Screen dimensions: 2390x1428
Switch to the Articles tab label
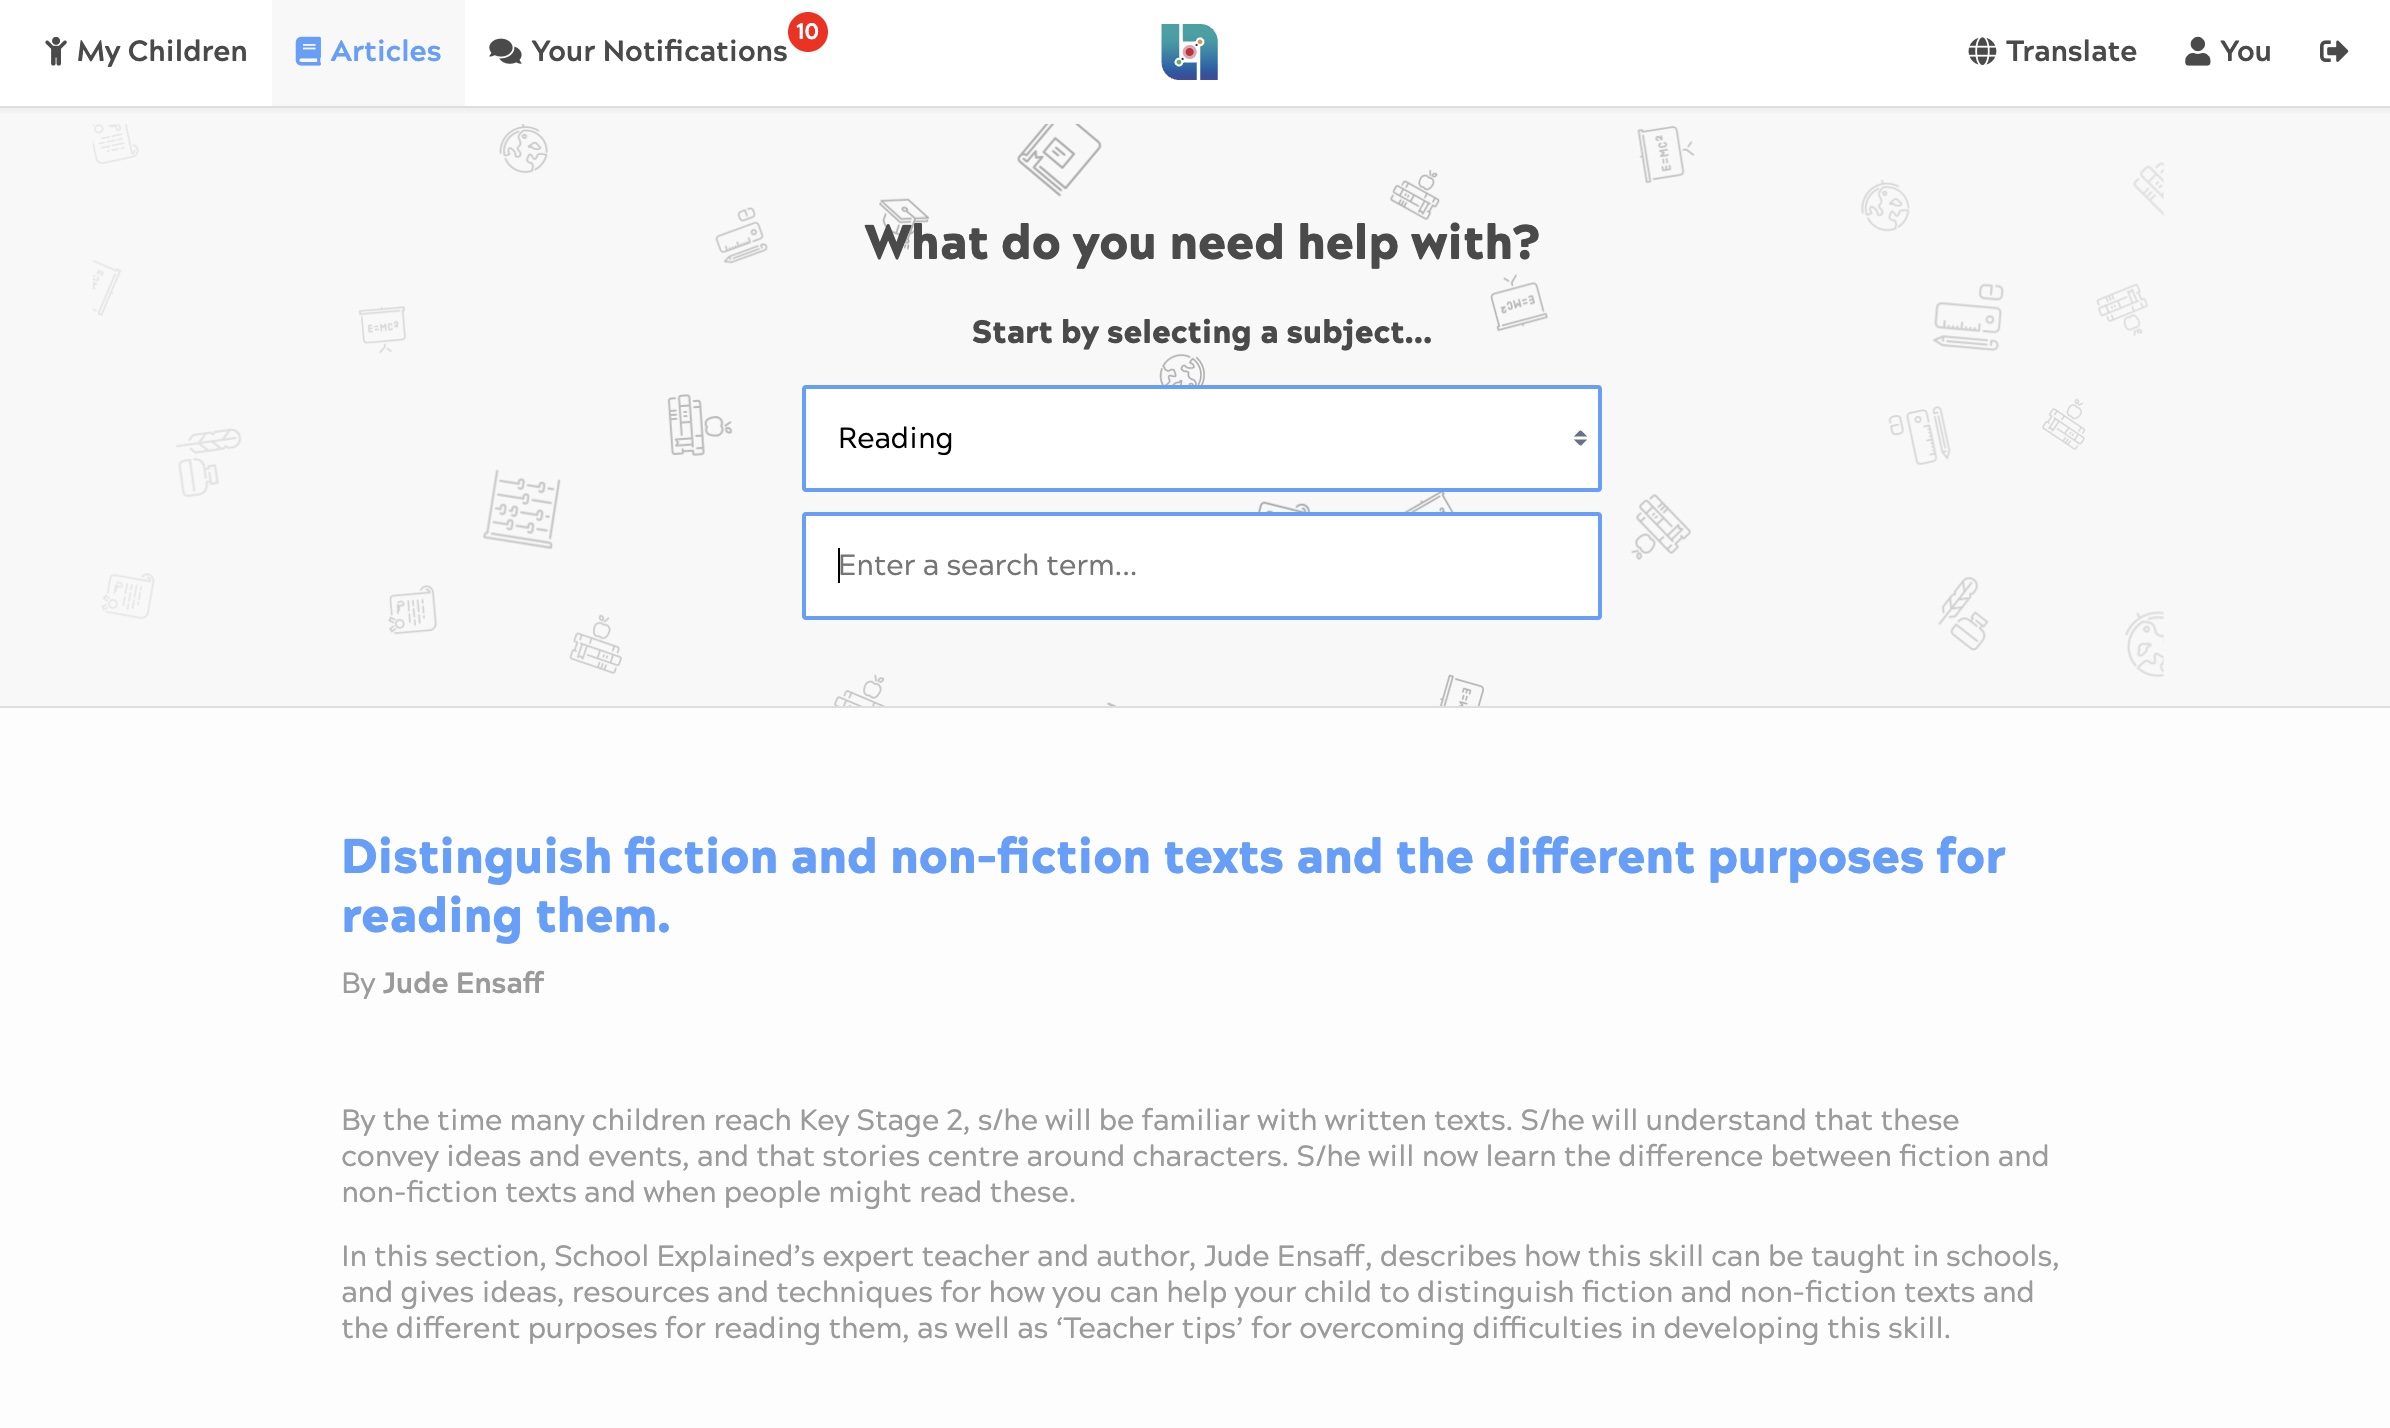(x=385, y=51)
